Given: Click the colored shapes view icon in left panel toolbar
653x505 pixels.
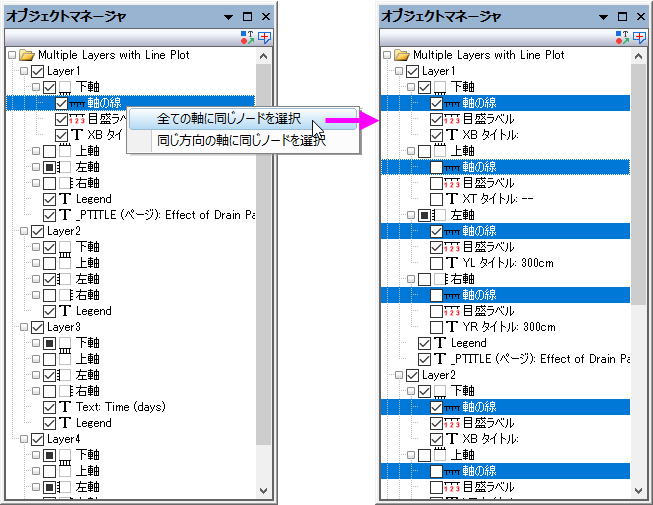Looking at the screenshot, I should tap(247, 37).
